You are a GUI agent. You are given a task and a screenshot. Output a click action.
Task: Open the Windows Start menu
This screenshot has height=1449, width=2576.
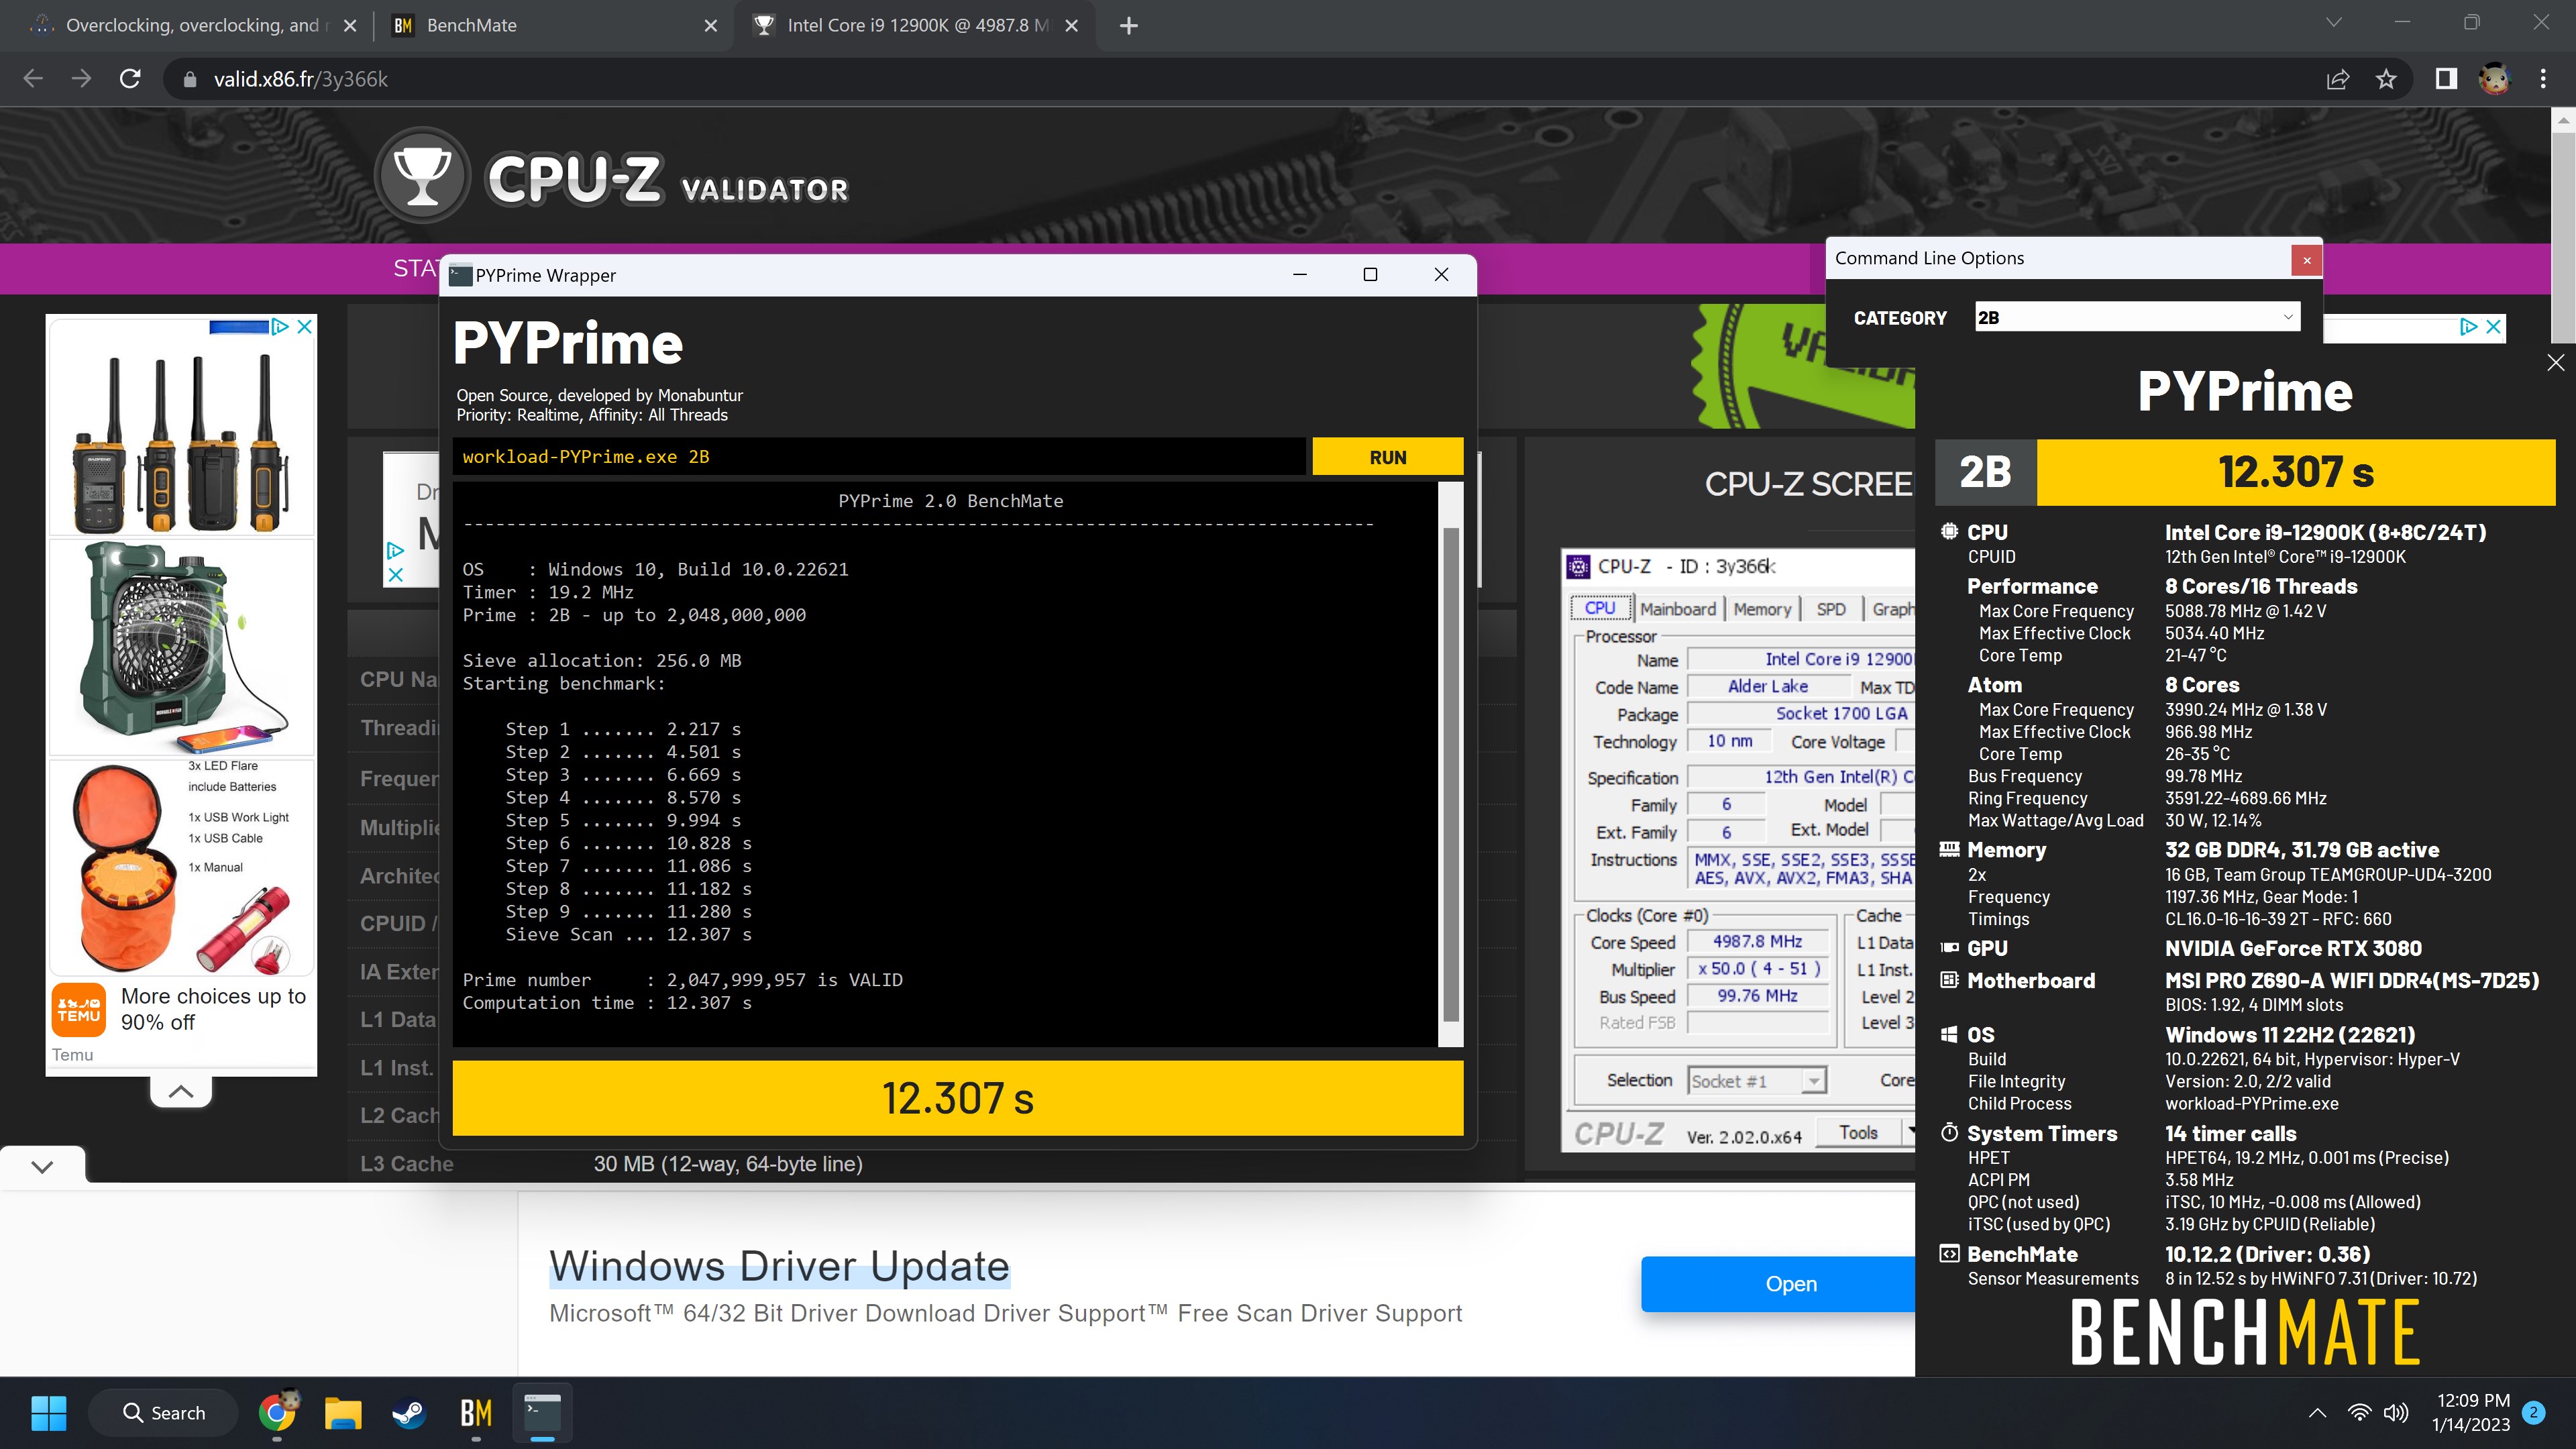[49, 1413]
